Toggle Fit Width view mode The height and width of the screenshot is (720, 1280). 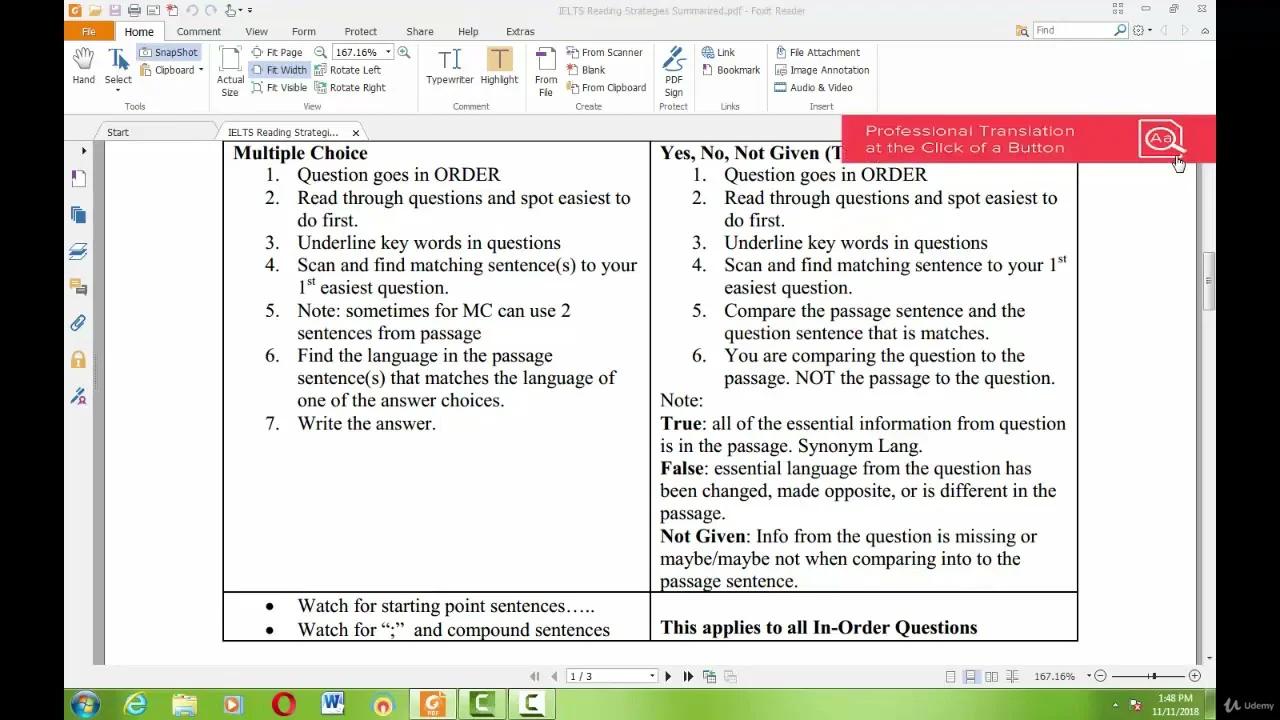[x=279, y=70]
